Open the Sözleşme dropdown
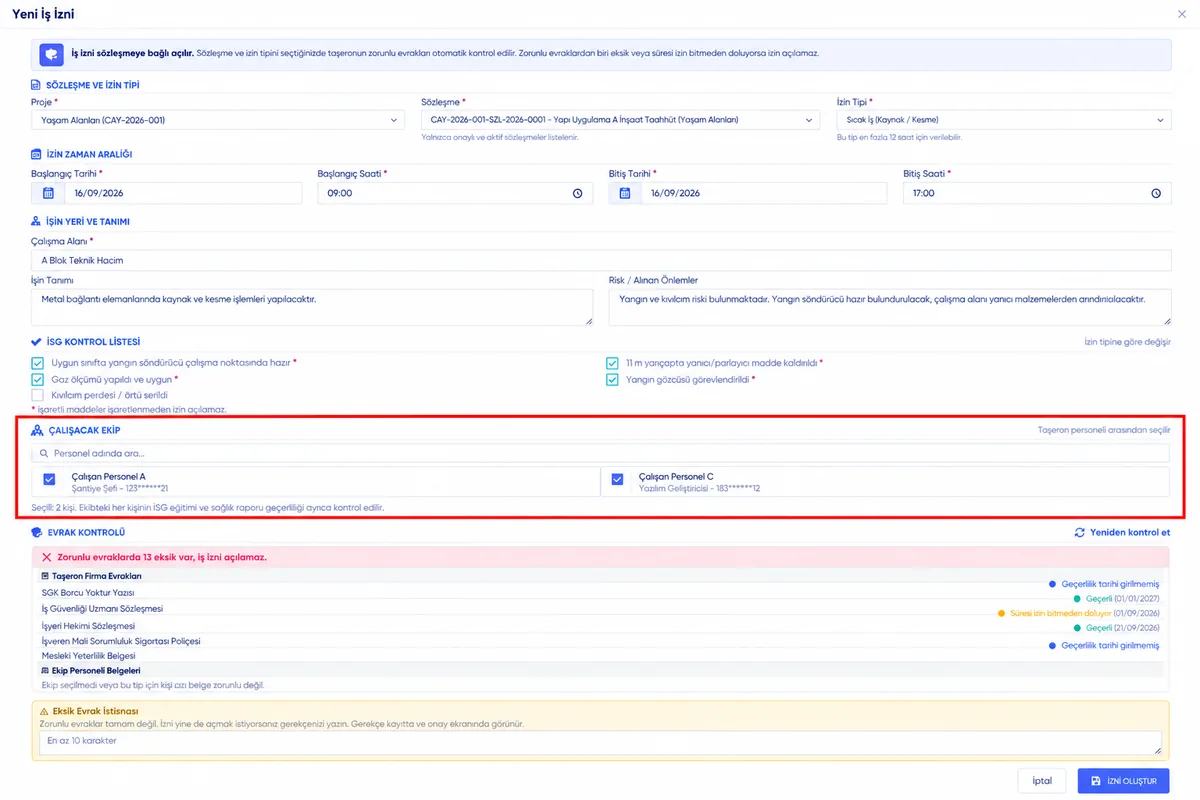This screenshot has width=1200, height=800. 621,120
